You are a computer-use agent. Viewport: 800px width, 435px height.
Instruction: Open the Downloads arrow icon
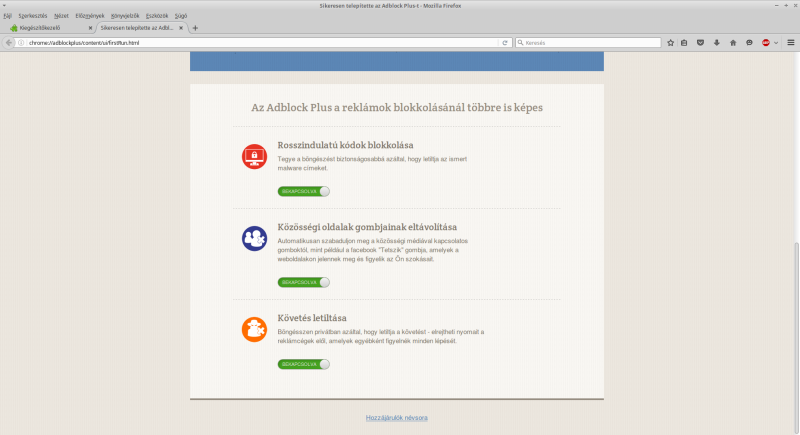[x=717, y=43]
